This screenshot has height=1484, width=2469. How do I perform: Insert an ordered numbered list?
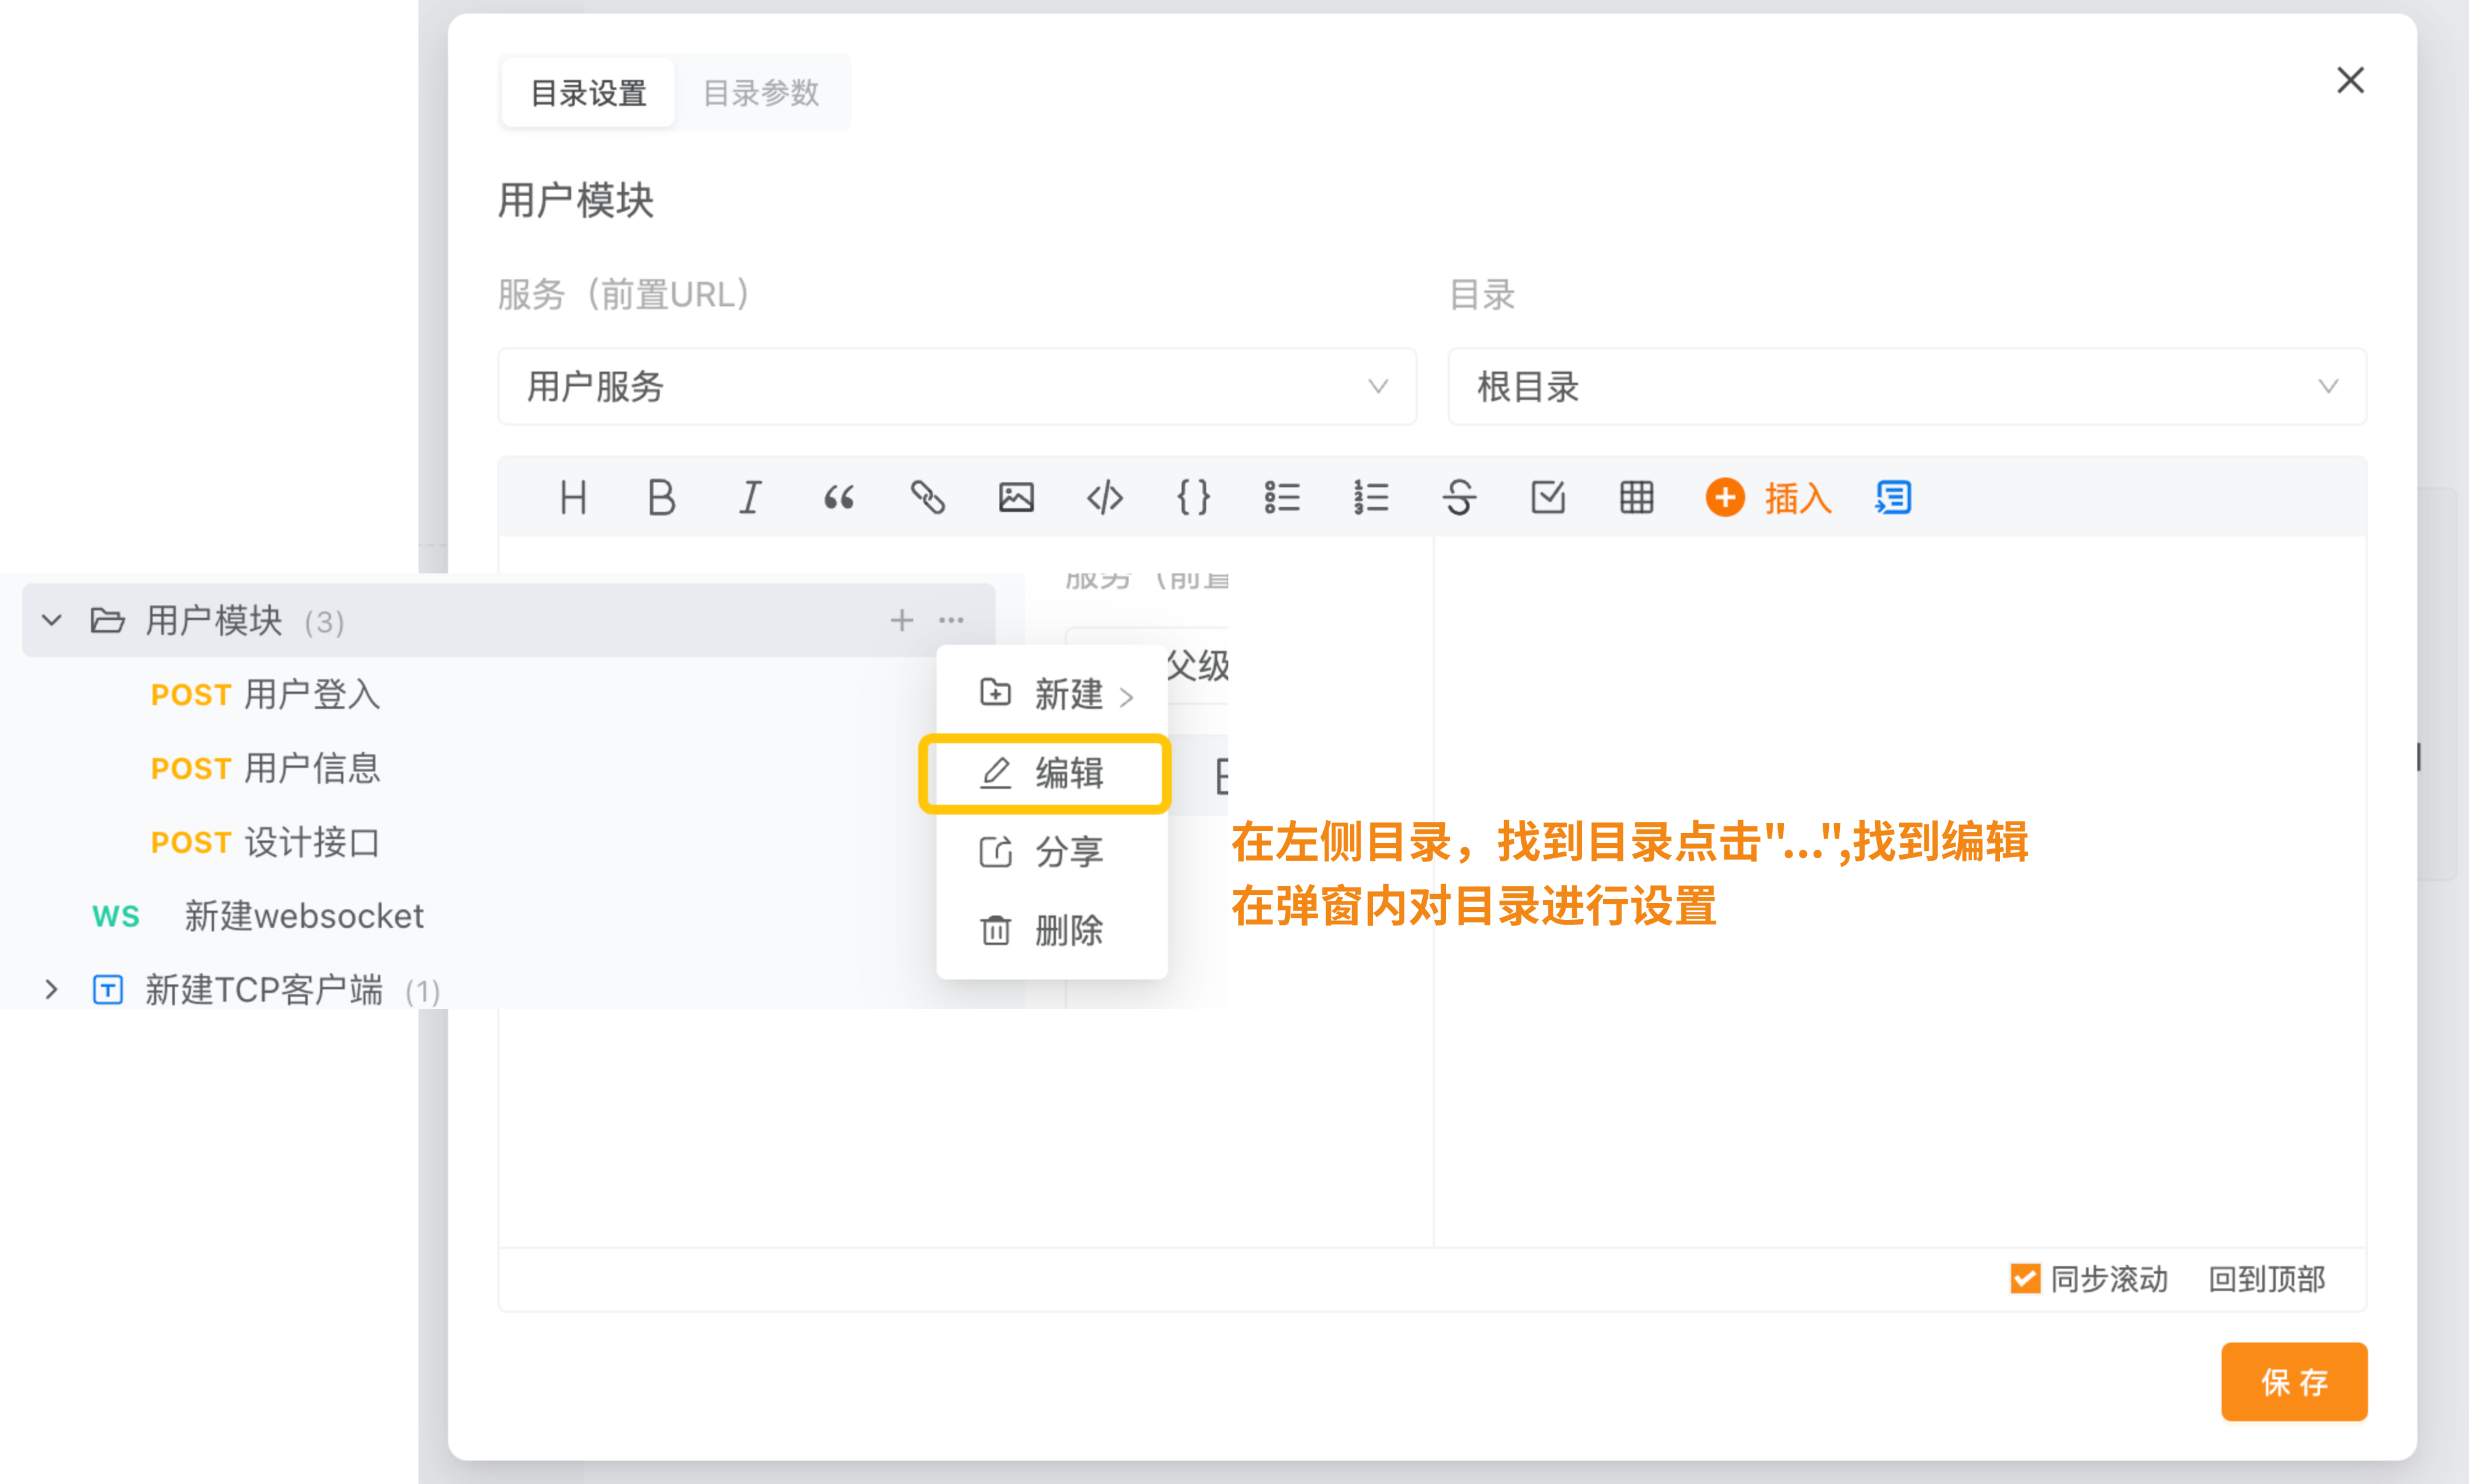pyautogui.click(x=1370, y=497)
